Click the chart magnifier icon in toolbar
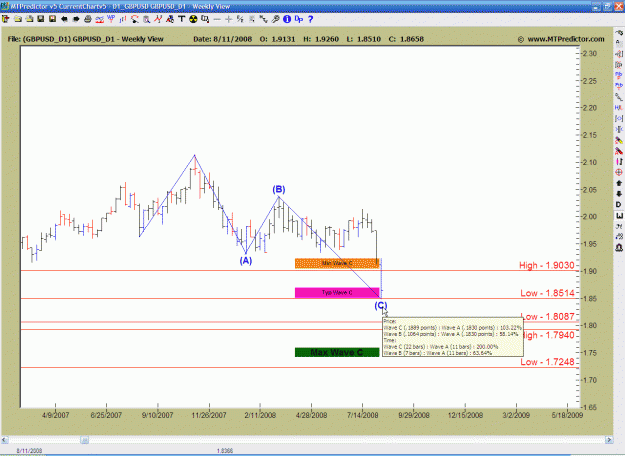 pos(146,19)
